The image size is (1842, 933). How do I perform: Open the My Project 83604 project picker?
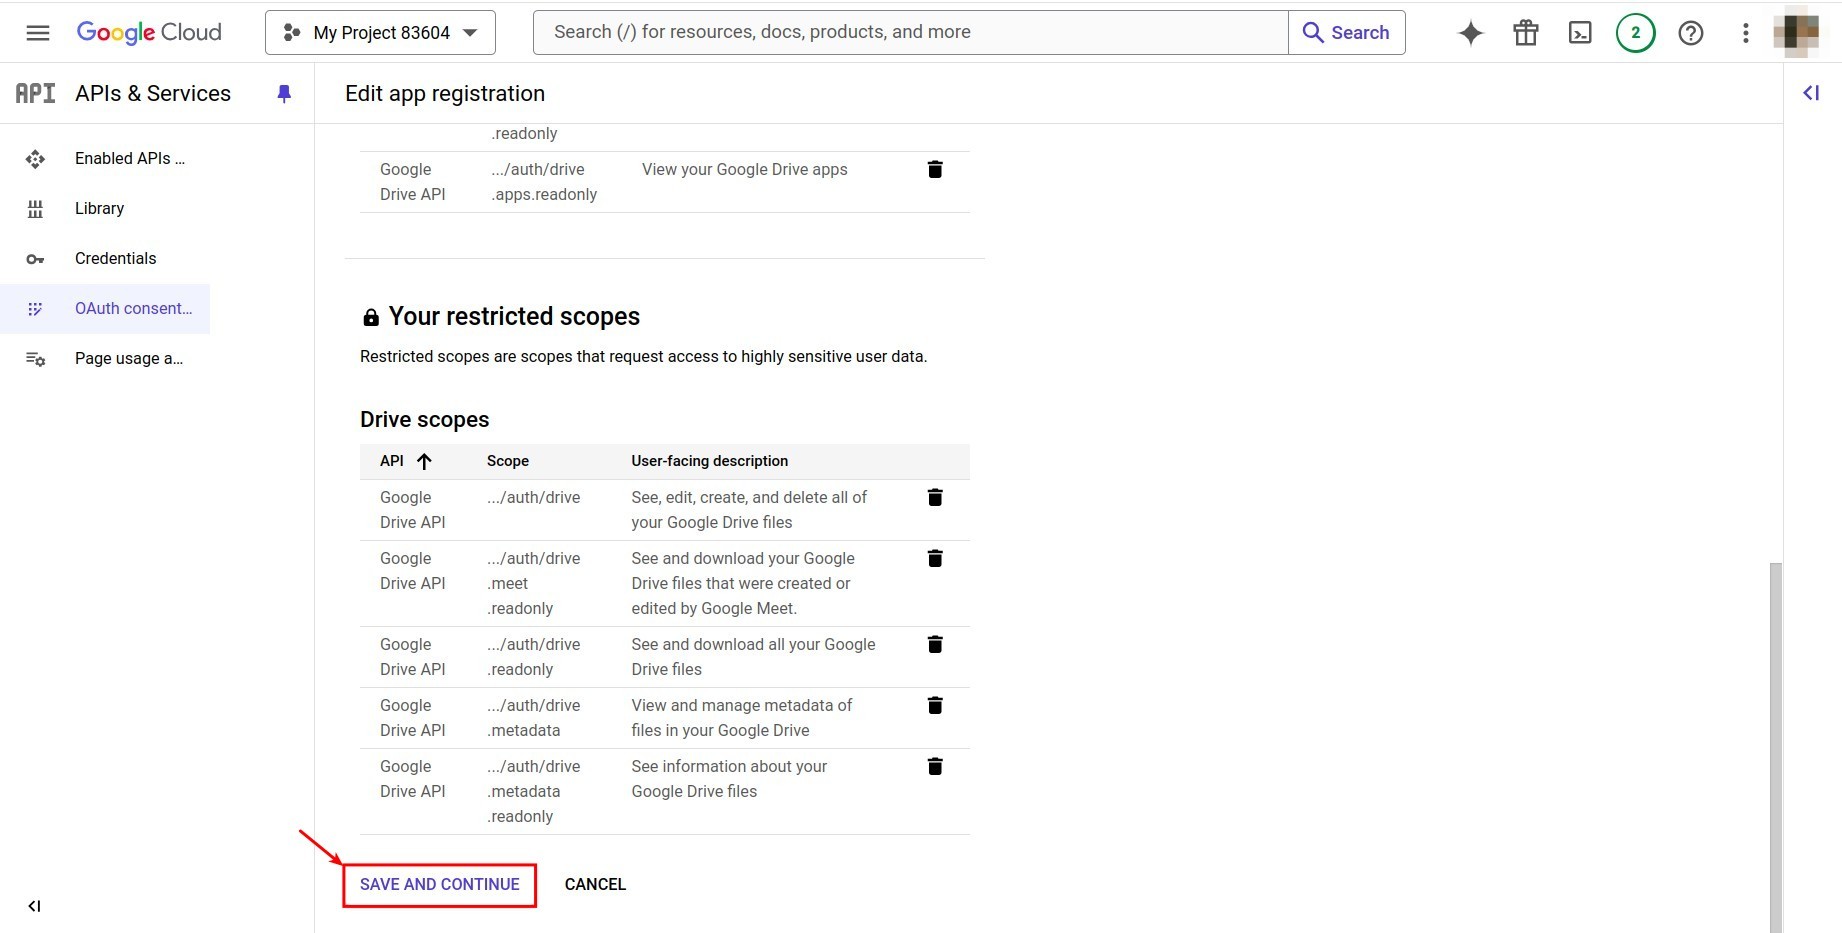[379, 32]
